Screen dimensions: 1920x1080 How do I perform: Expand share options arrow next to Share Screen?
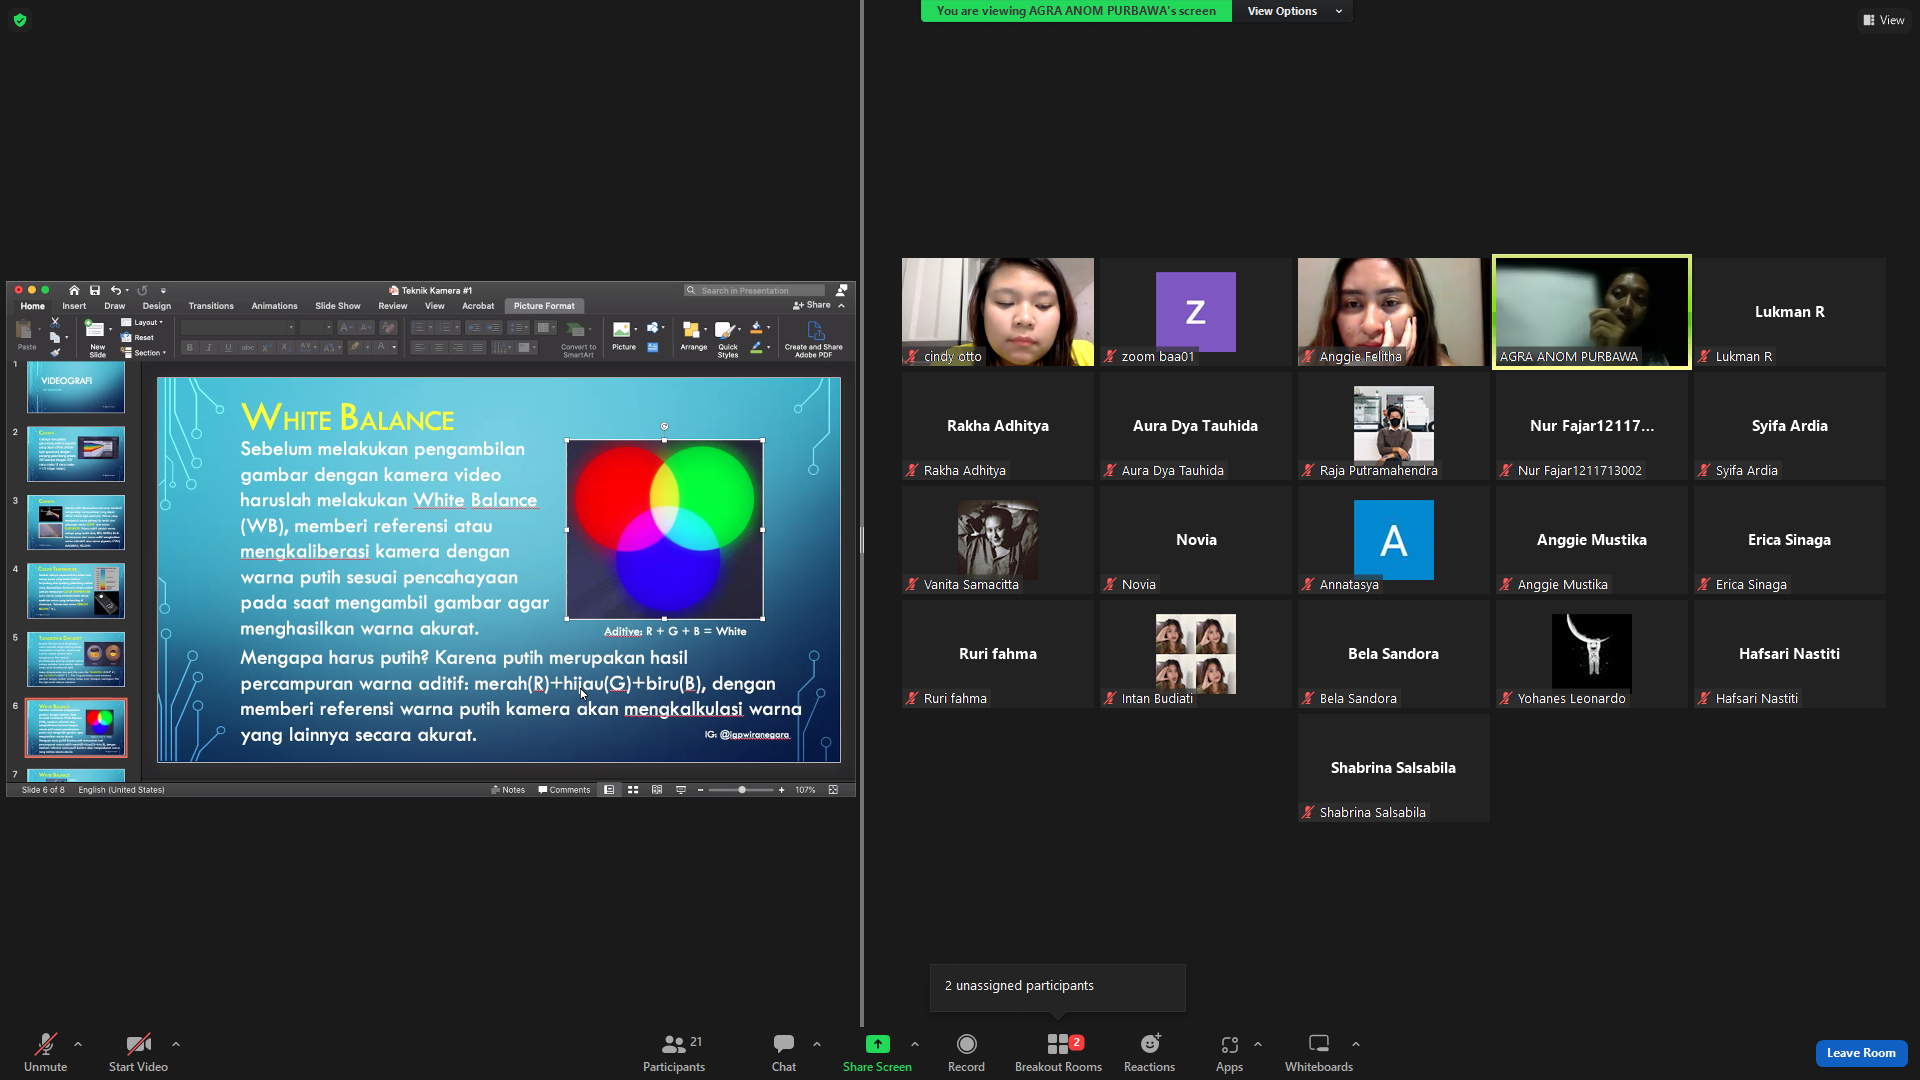click(x=915, y=1044)
